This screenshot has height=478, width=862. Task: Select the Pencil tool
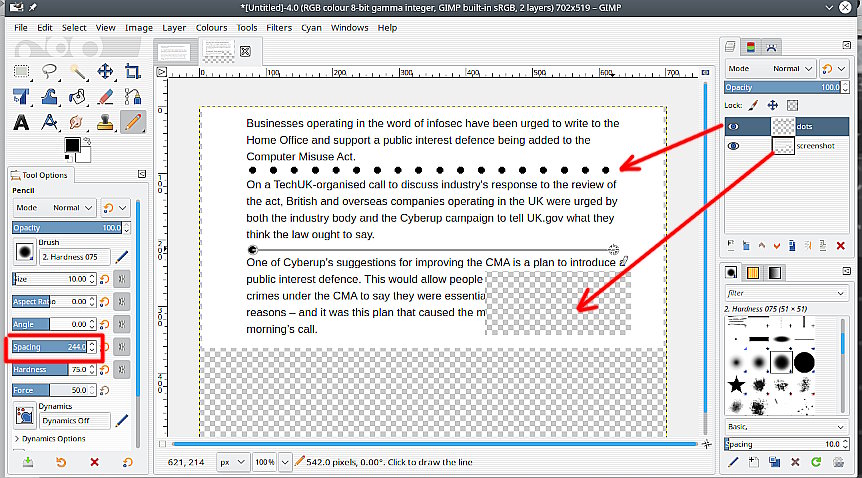click(132, 122)
